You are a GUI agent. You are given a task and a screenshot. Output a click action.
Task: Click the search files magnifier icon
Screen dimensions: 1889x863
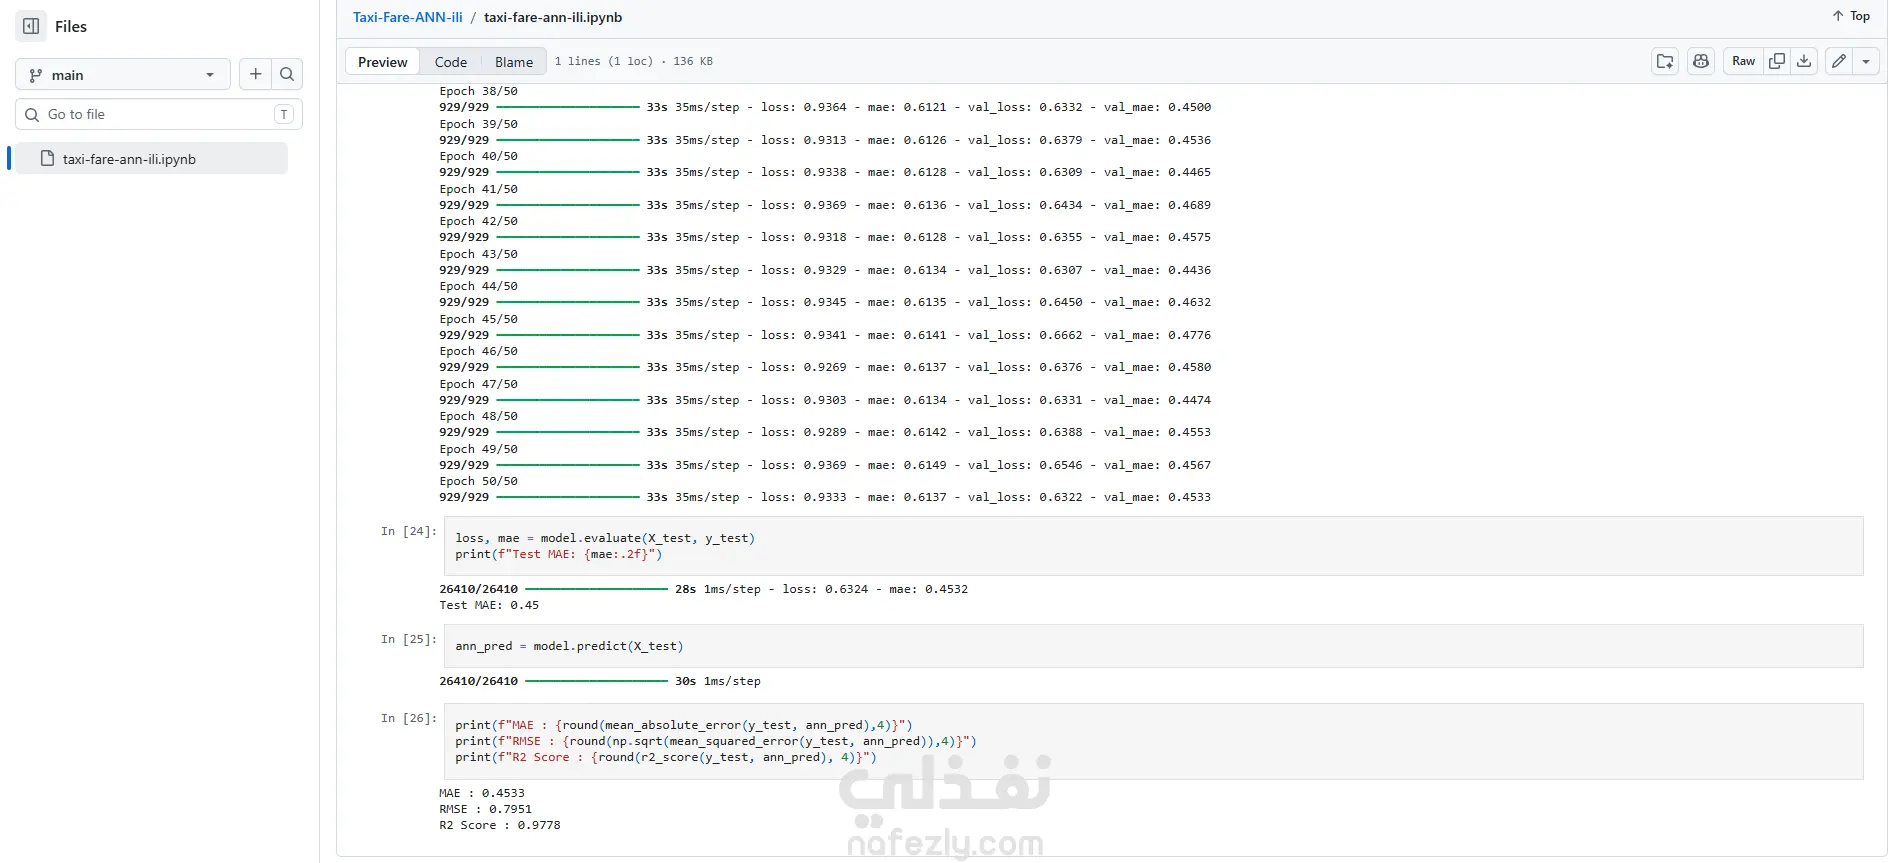[x=287, y=74]
